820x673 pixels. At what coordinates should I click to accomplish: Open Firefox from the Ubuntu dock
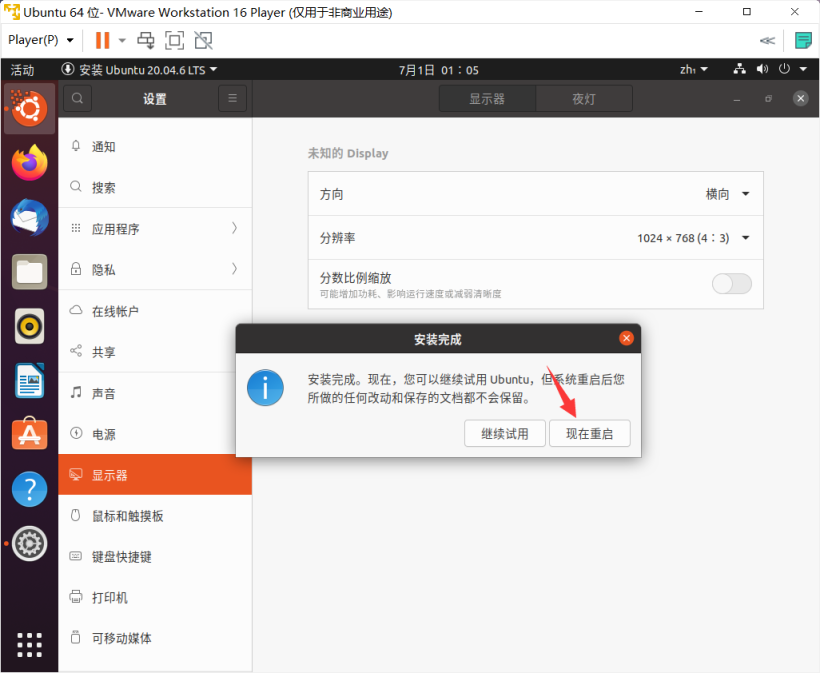click(x=29, y=162)
